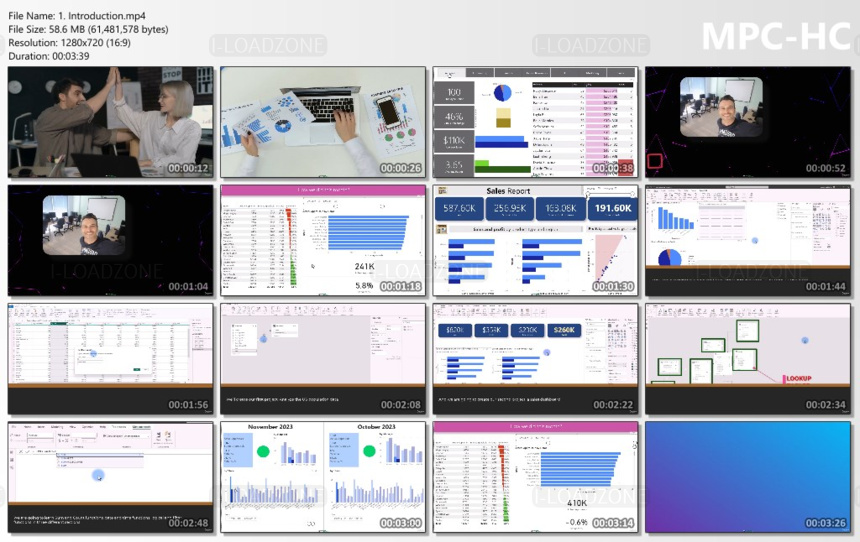Click the Duration 00:03:39 line

pyautogui.click(x=49, y=56)
